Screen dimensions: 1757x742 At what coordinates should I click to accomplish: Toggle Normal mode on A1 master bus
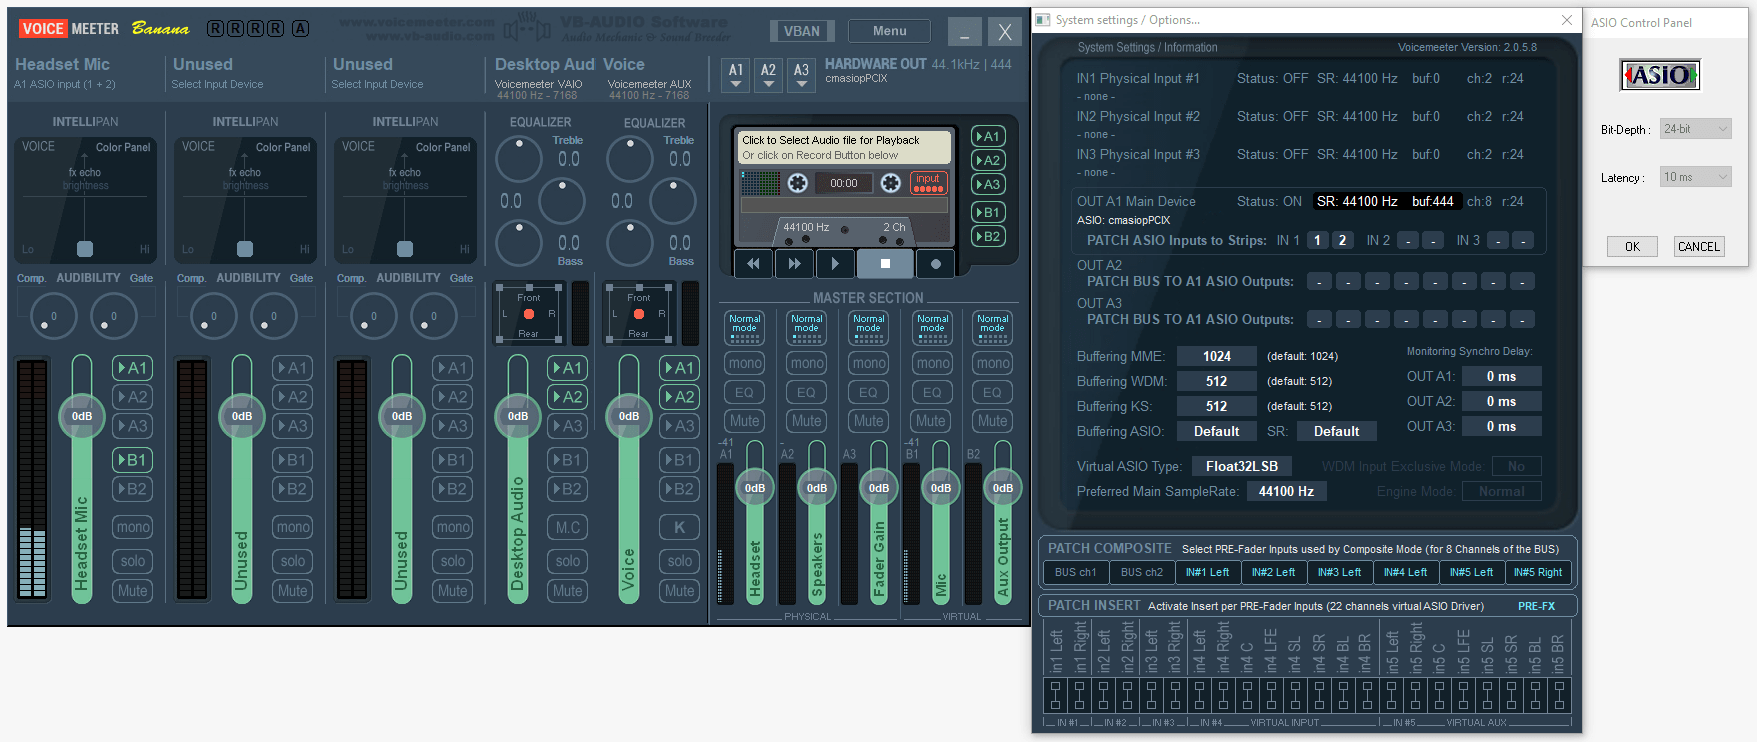[x=745, y=327]
